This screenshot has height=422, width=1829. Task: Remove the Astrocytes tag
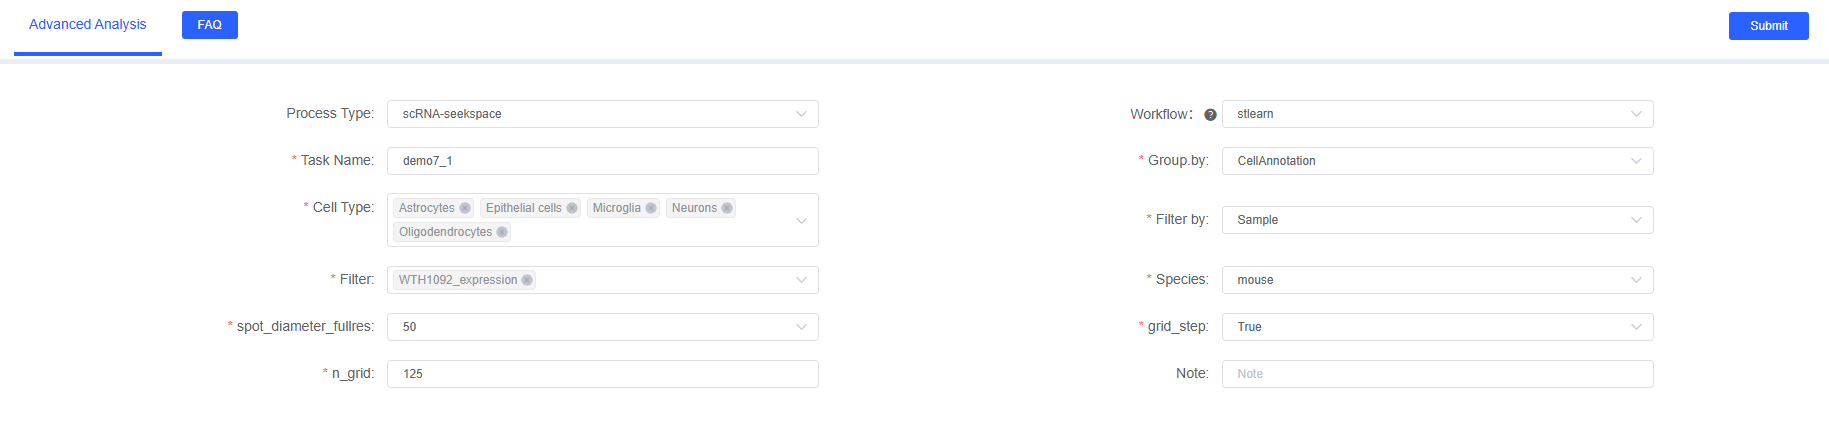(465, 208)
